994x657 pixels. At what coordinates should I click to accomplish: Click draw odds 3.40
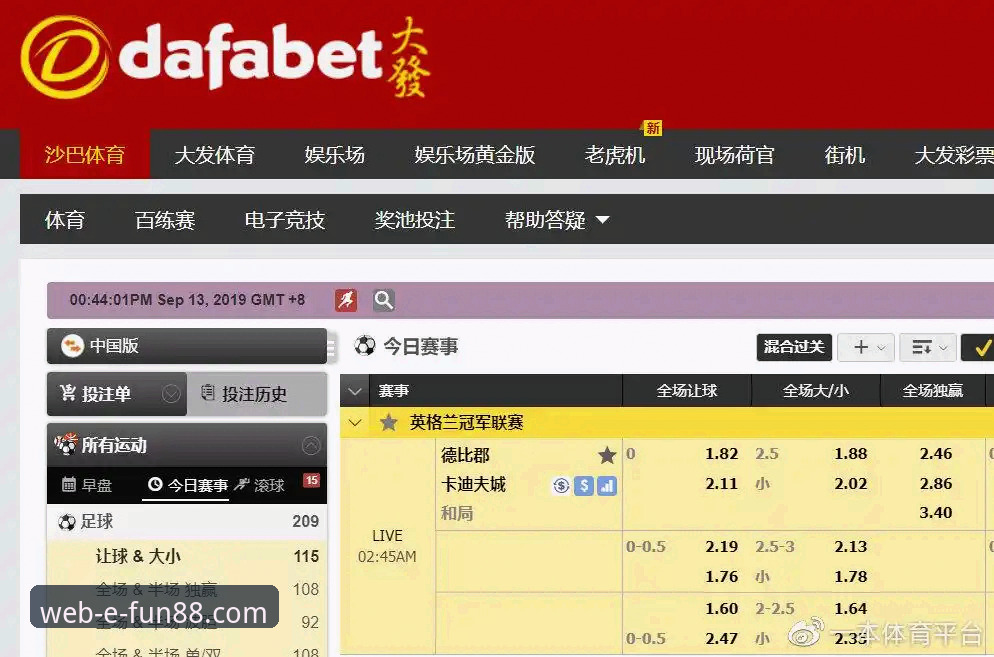click(x=936, y=512)
